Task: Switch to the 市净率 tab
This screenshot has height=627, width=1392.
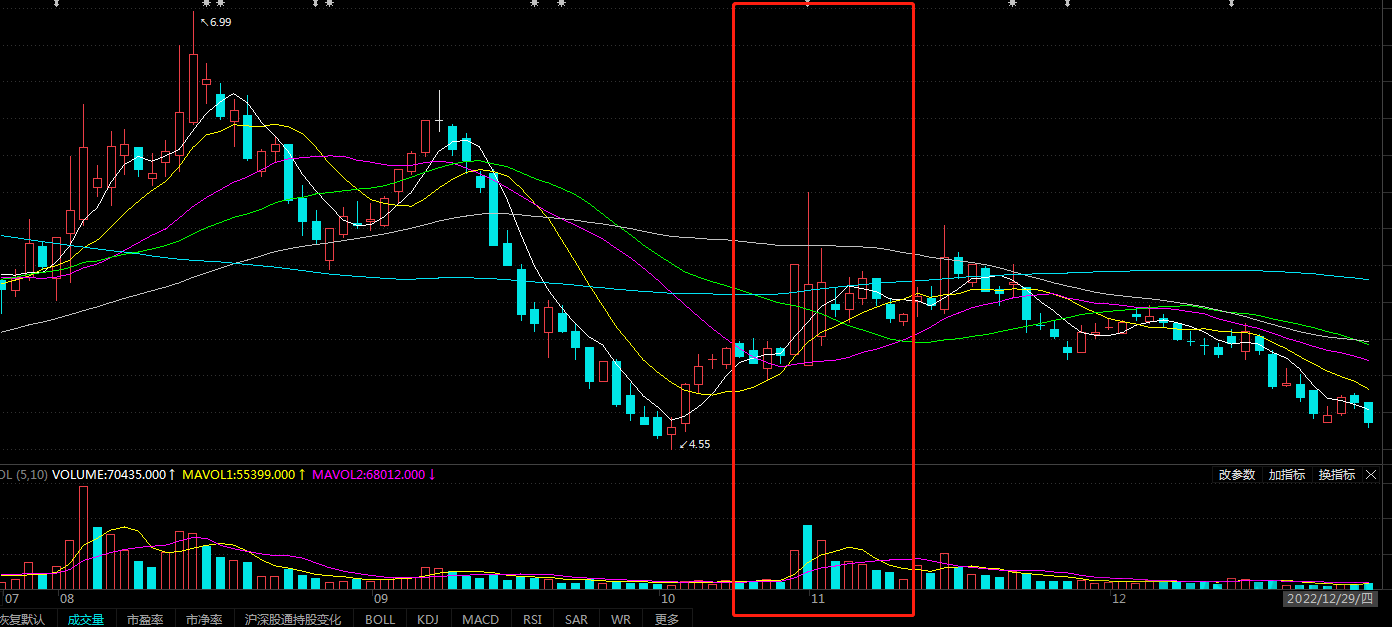Action: point(204,619)
